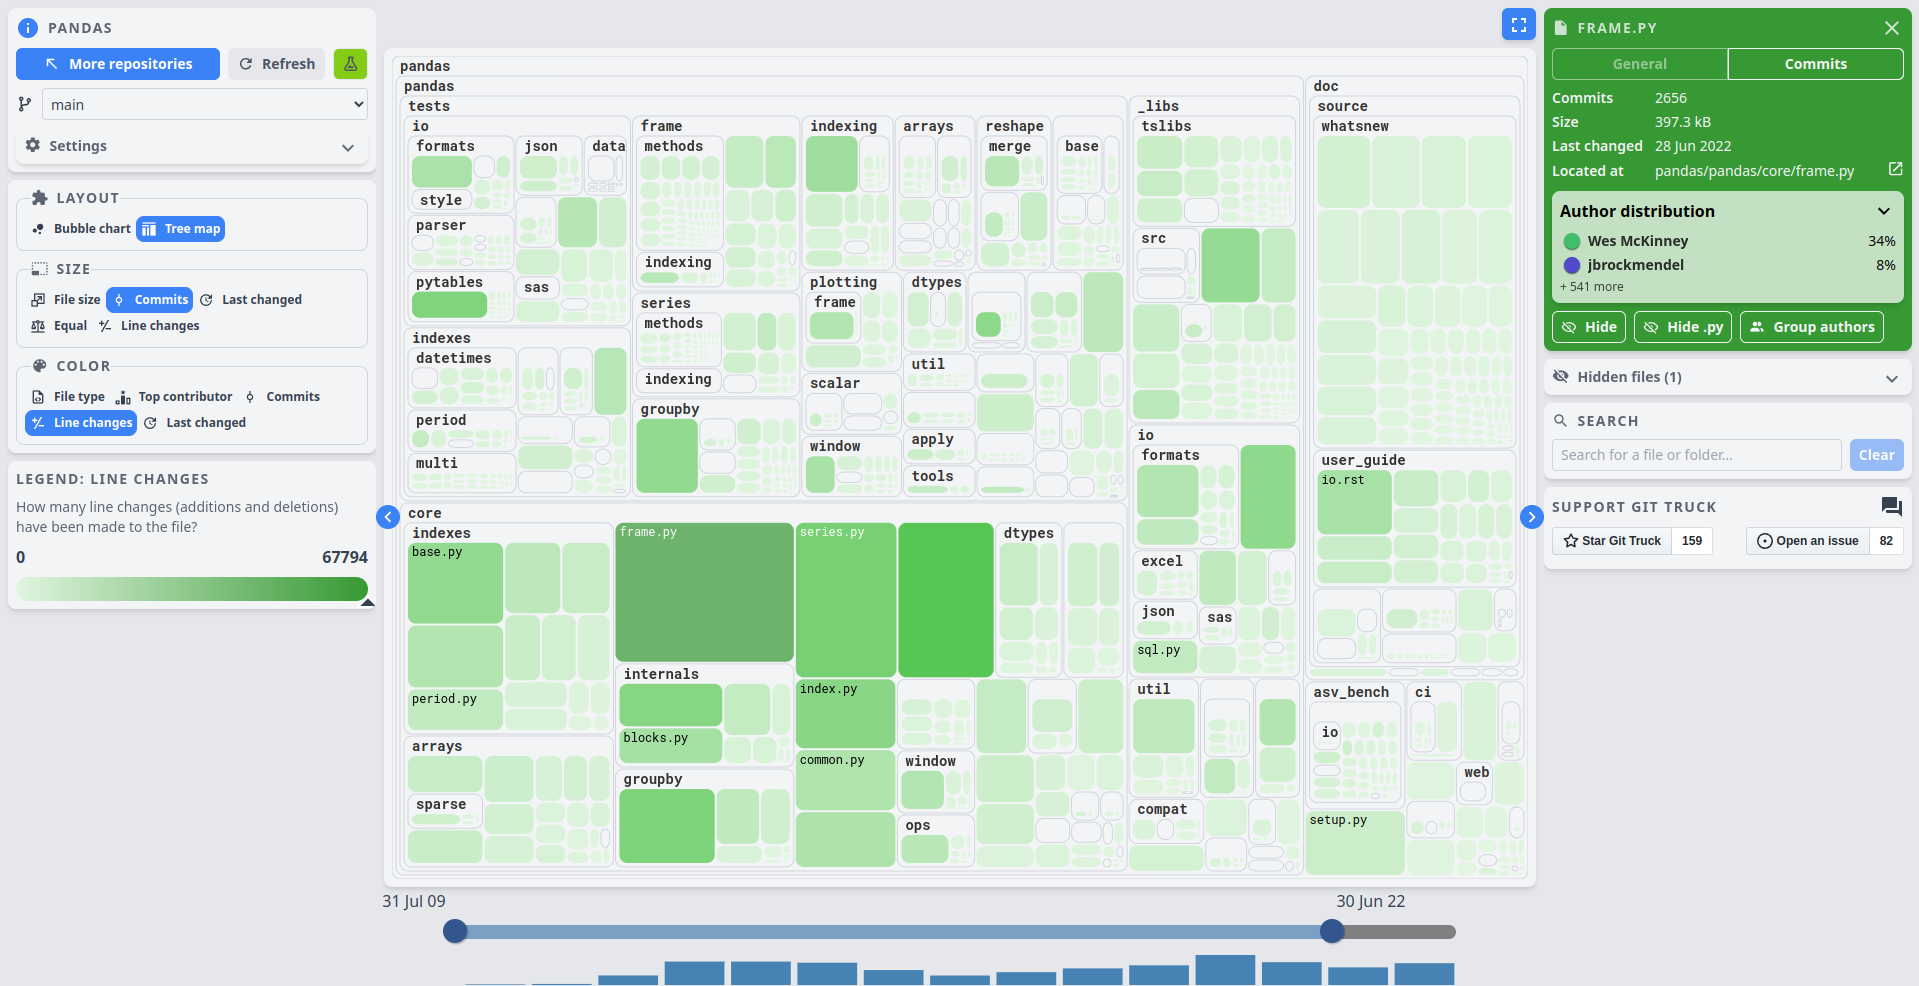
Task: Color by Last changed
Action: tap(195, 423)
